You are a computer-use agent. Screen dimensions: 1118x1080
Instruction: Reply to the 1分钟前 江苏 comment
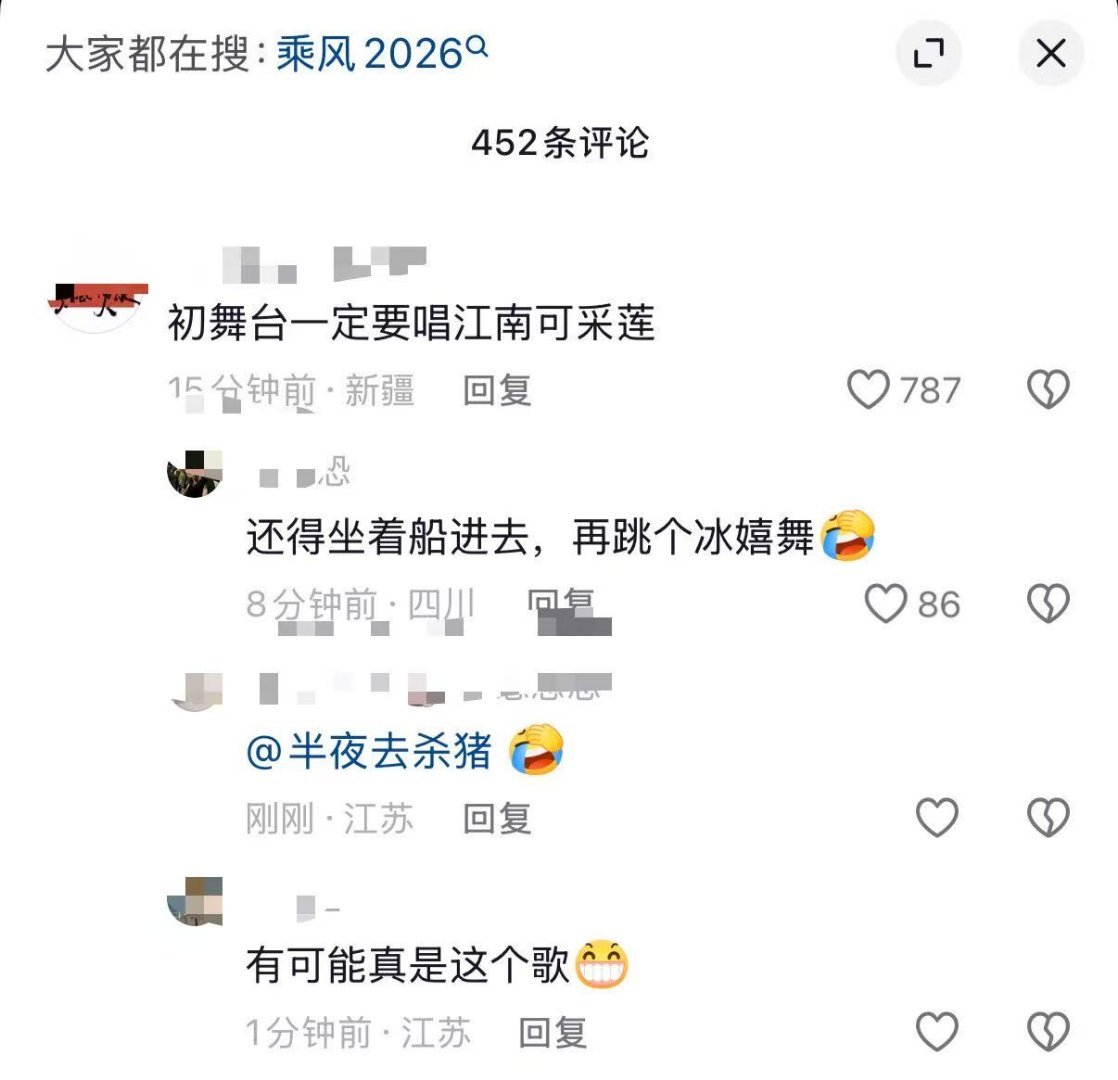(x=553, y=1032)
